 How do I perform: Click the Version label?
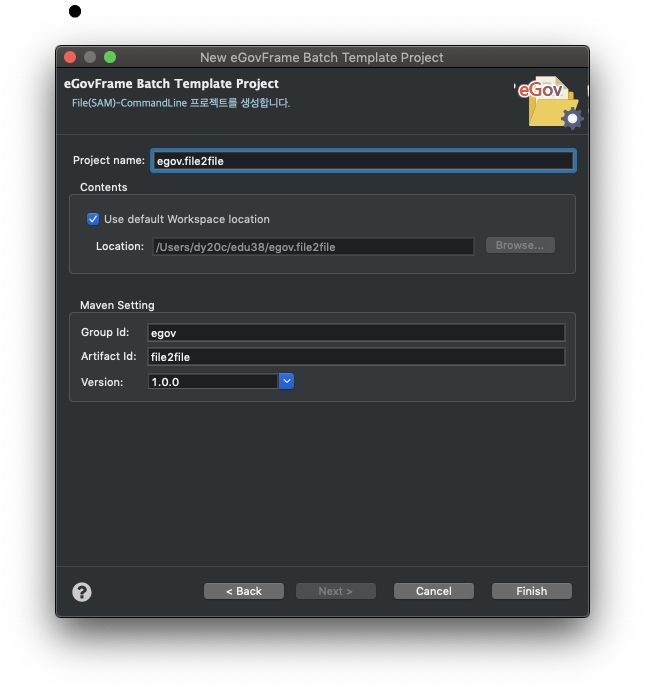[102, 382]
